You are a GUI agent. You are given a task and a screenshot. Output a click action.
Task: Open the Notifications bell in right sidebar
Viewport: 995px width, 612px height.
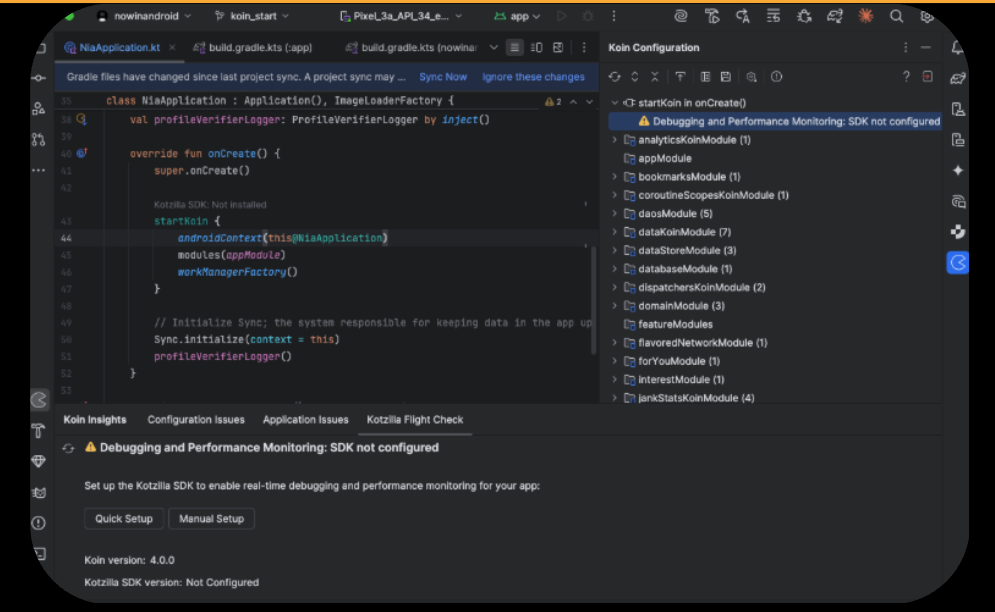[958, 48]
